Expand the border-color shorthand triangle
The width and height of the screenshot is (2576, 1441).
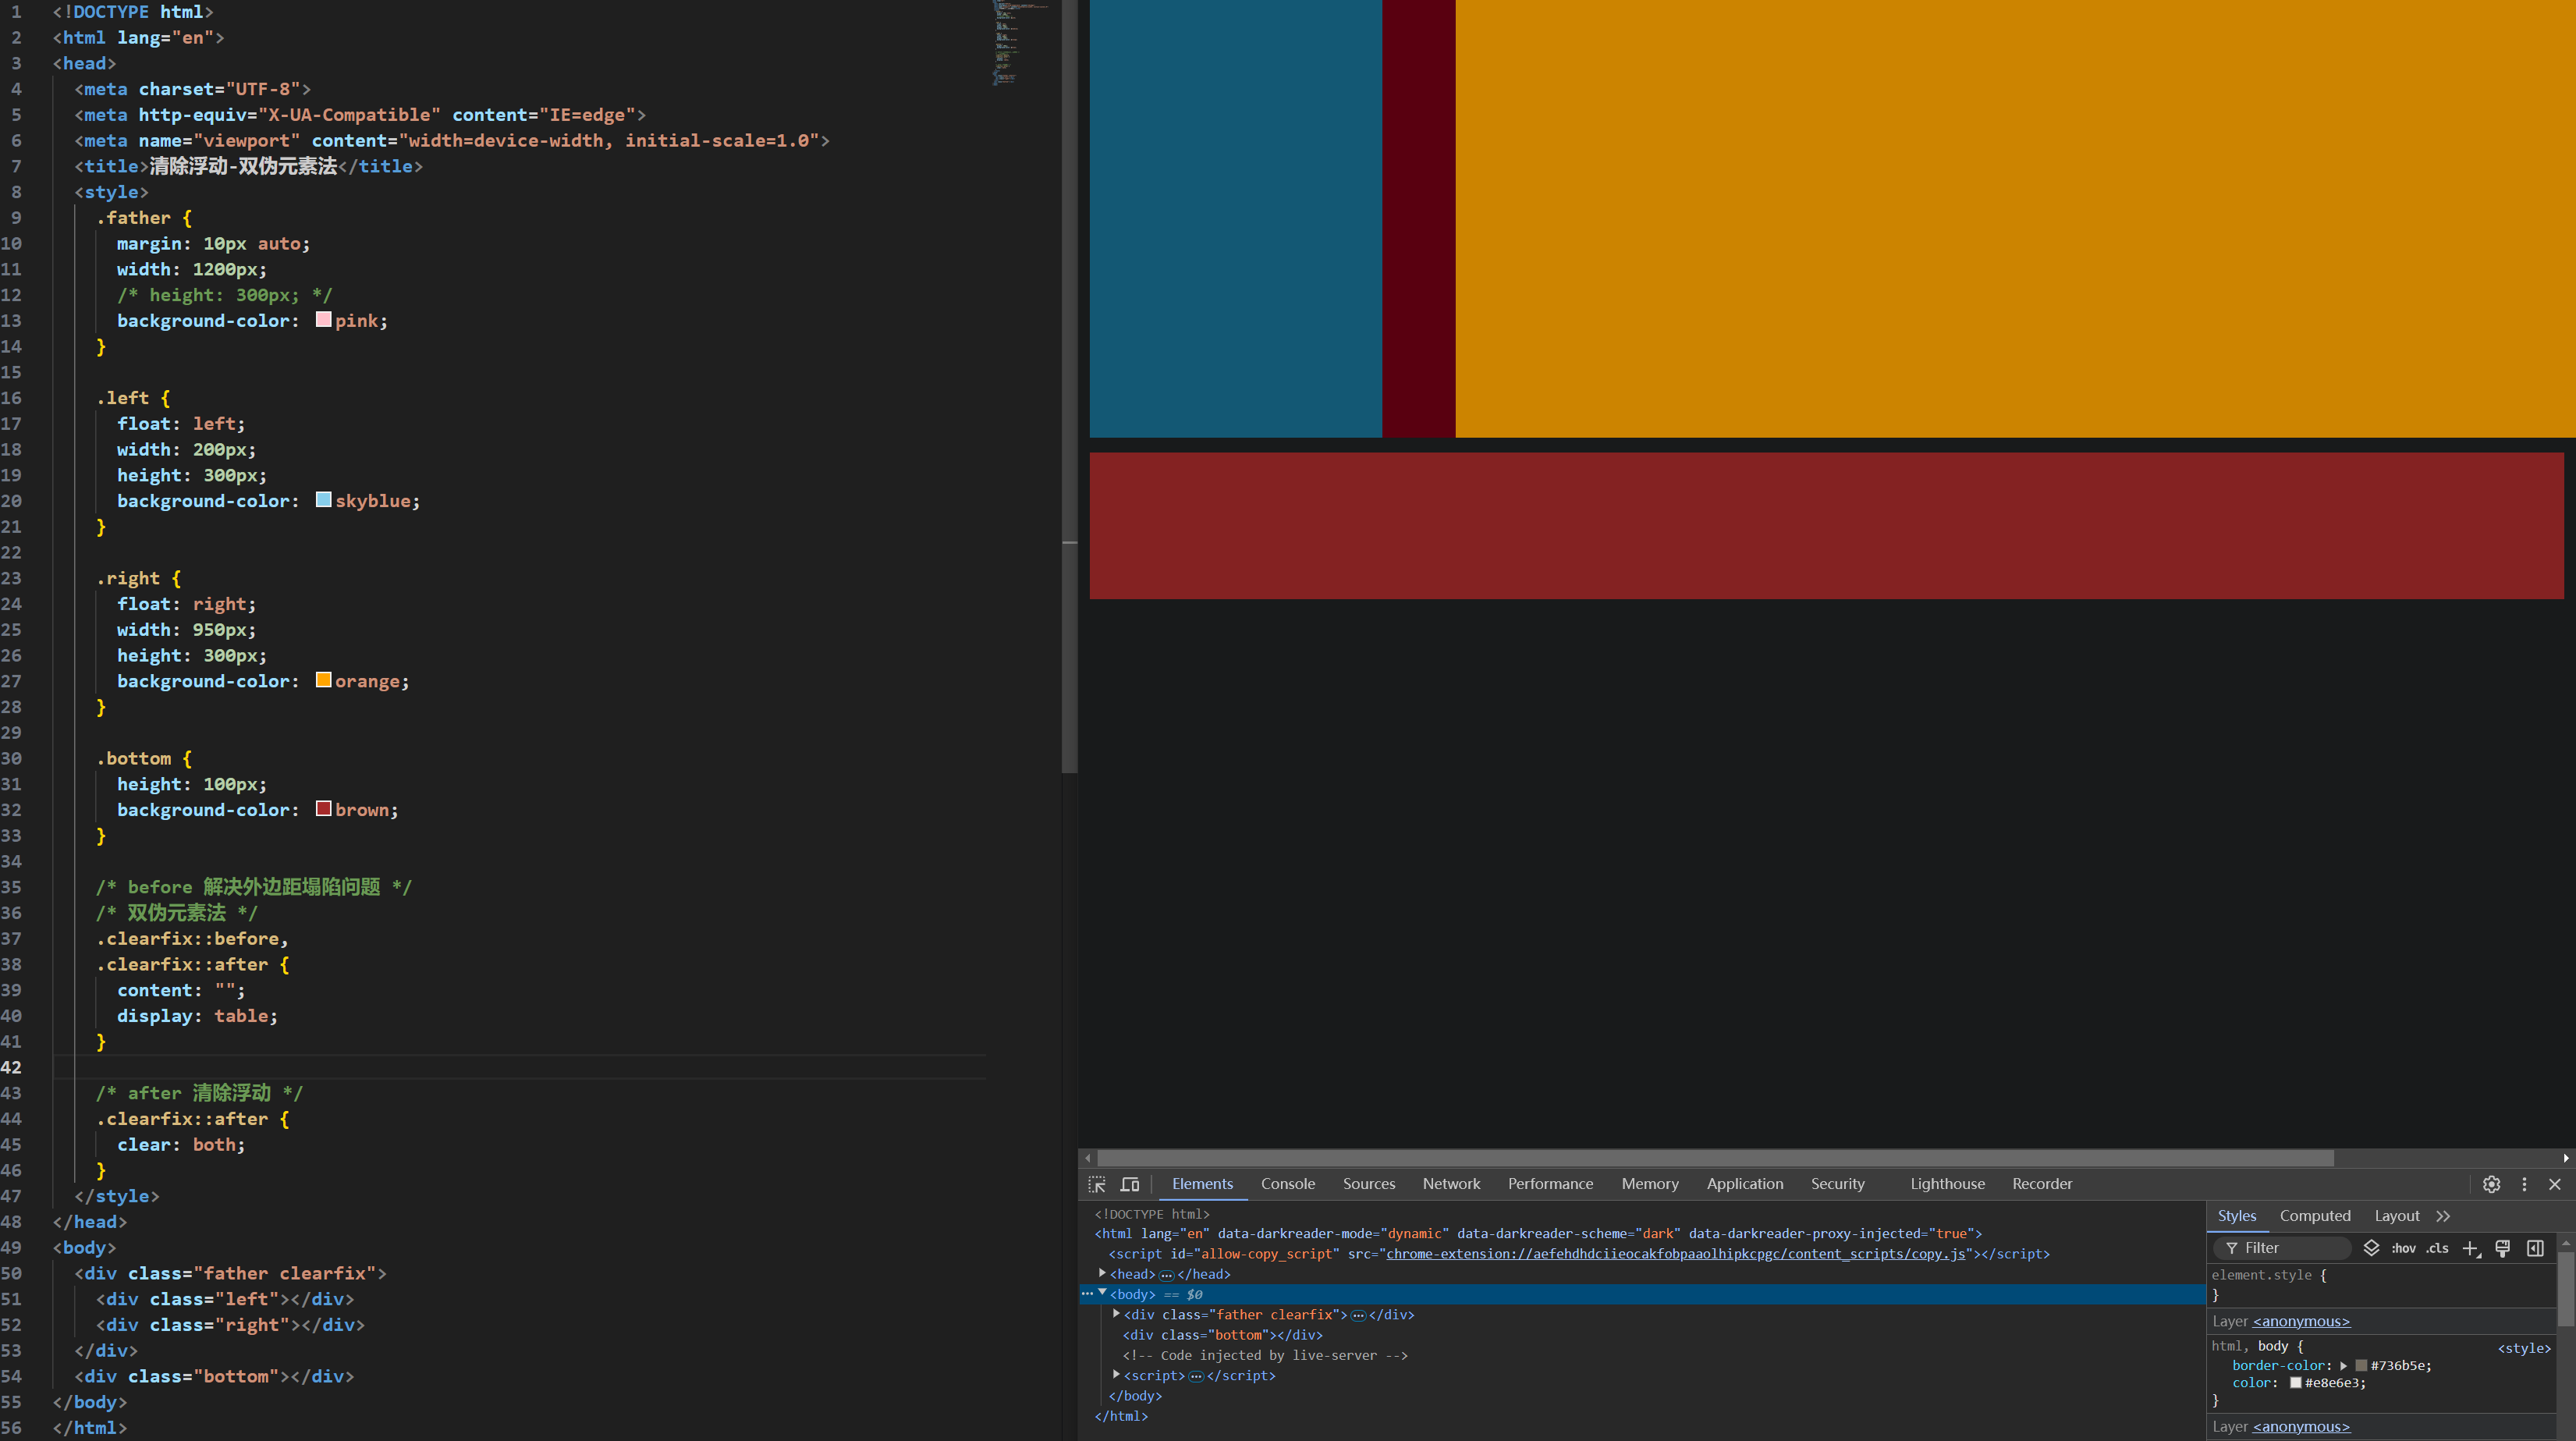coord(2343,1366)
